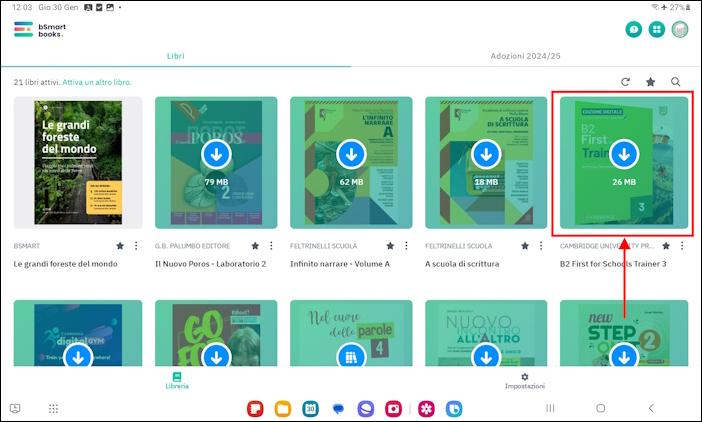Click title Il Nuovo Poros - Laboratorio 2

[x=210, y=264]
